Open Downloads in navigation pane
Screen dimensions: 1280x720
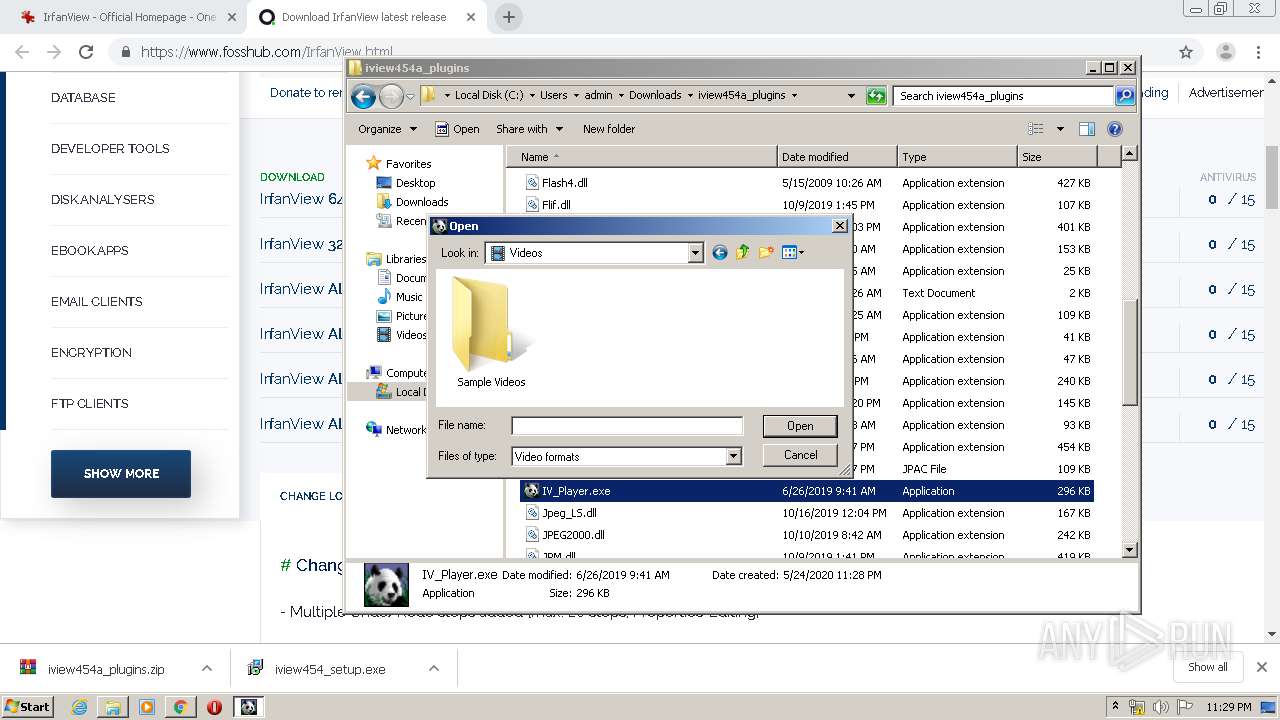point(421,202)
